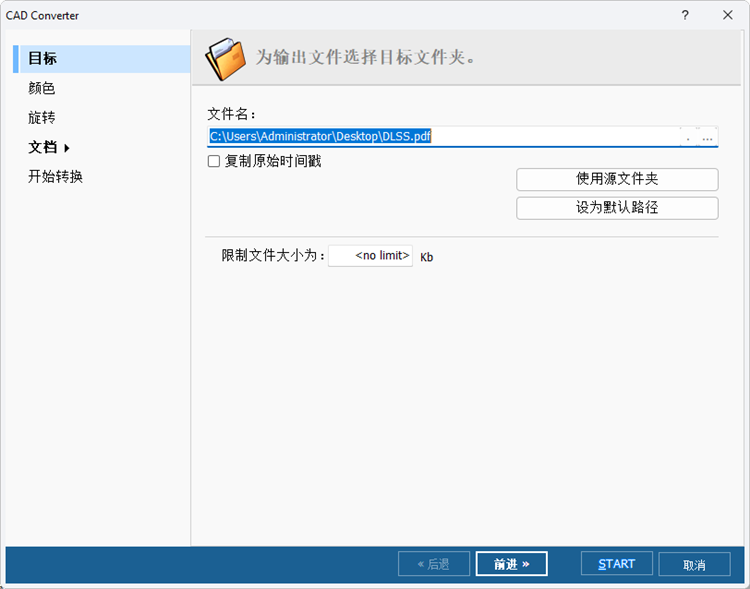
Task: Click the single-dot button in filename field
Action: (688, 137)
